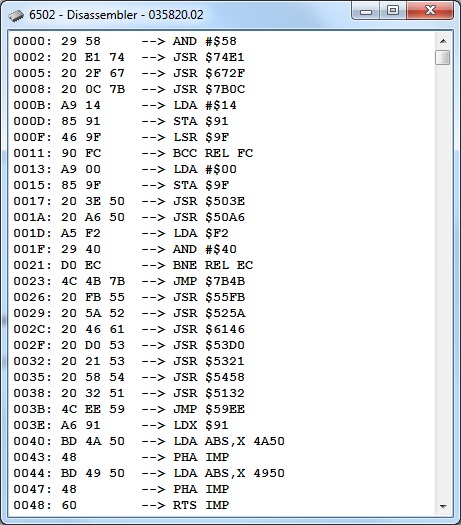Click empty scrollbar track below thumb
The image size is (461, 525).
tap(443, 281)
